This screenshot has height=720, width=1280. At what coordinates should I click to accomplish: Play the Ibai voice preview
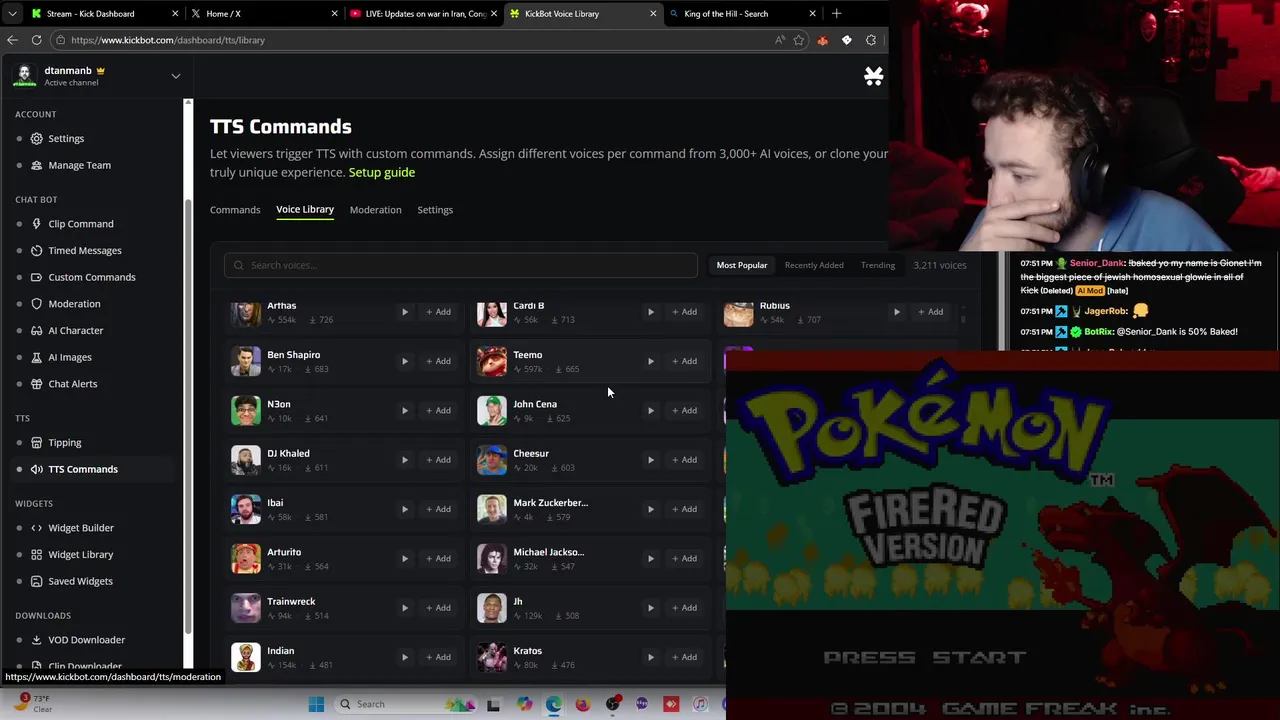pyautogui.click(x=404, y=509)
